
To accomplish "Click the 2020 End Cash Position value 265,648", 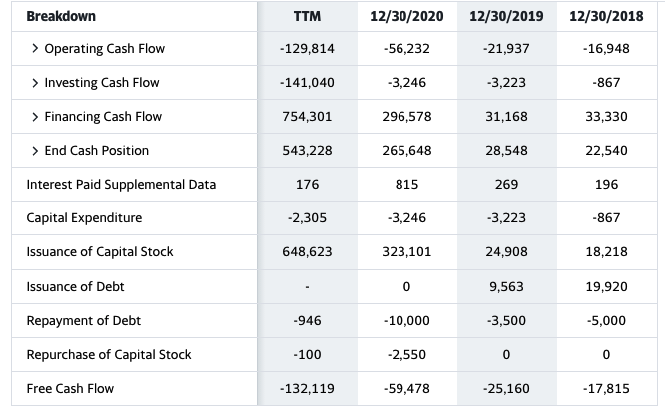I will (407, 151).
